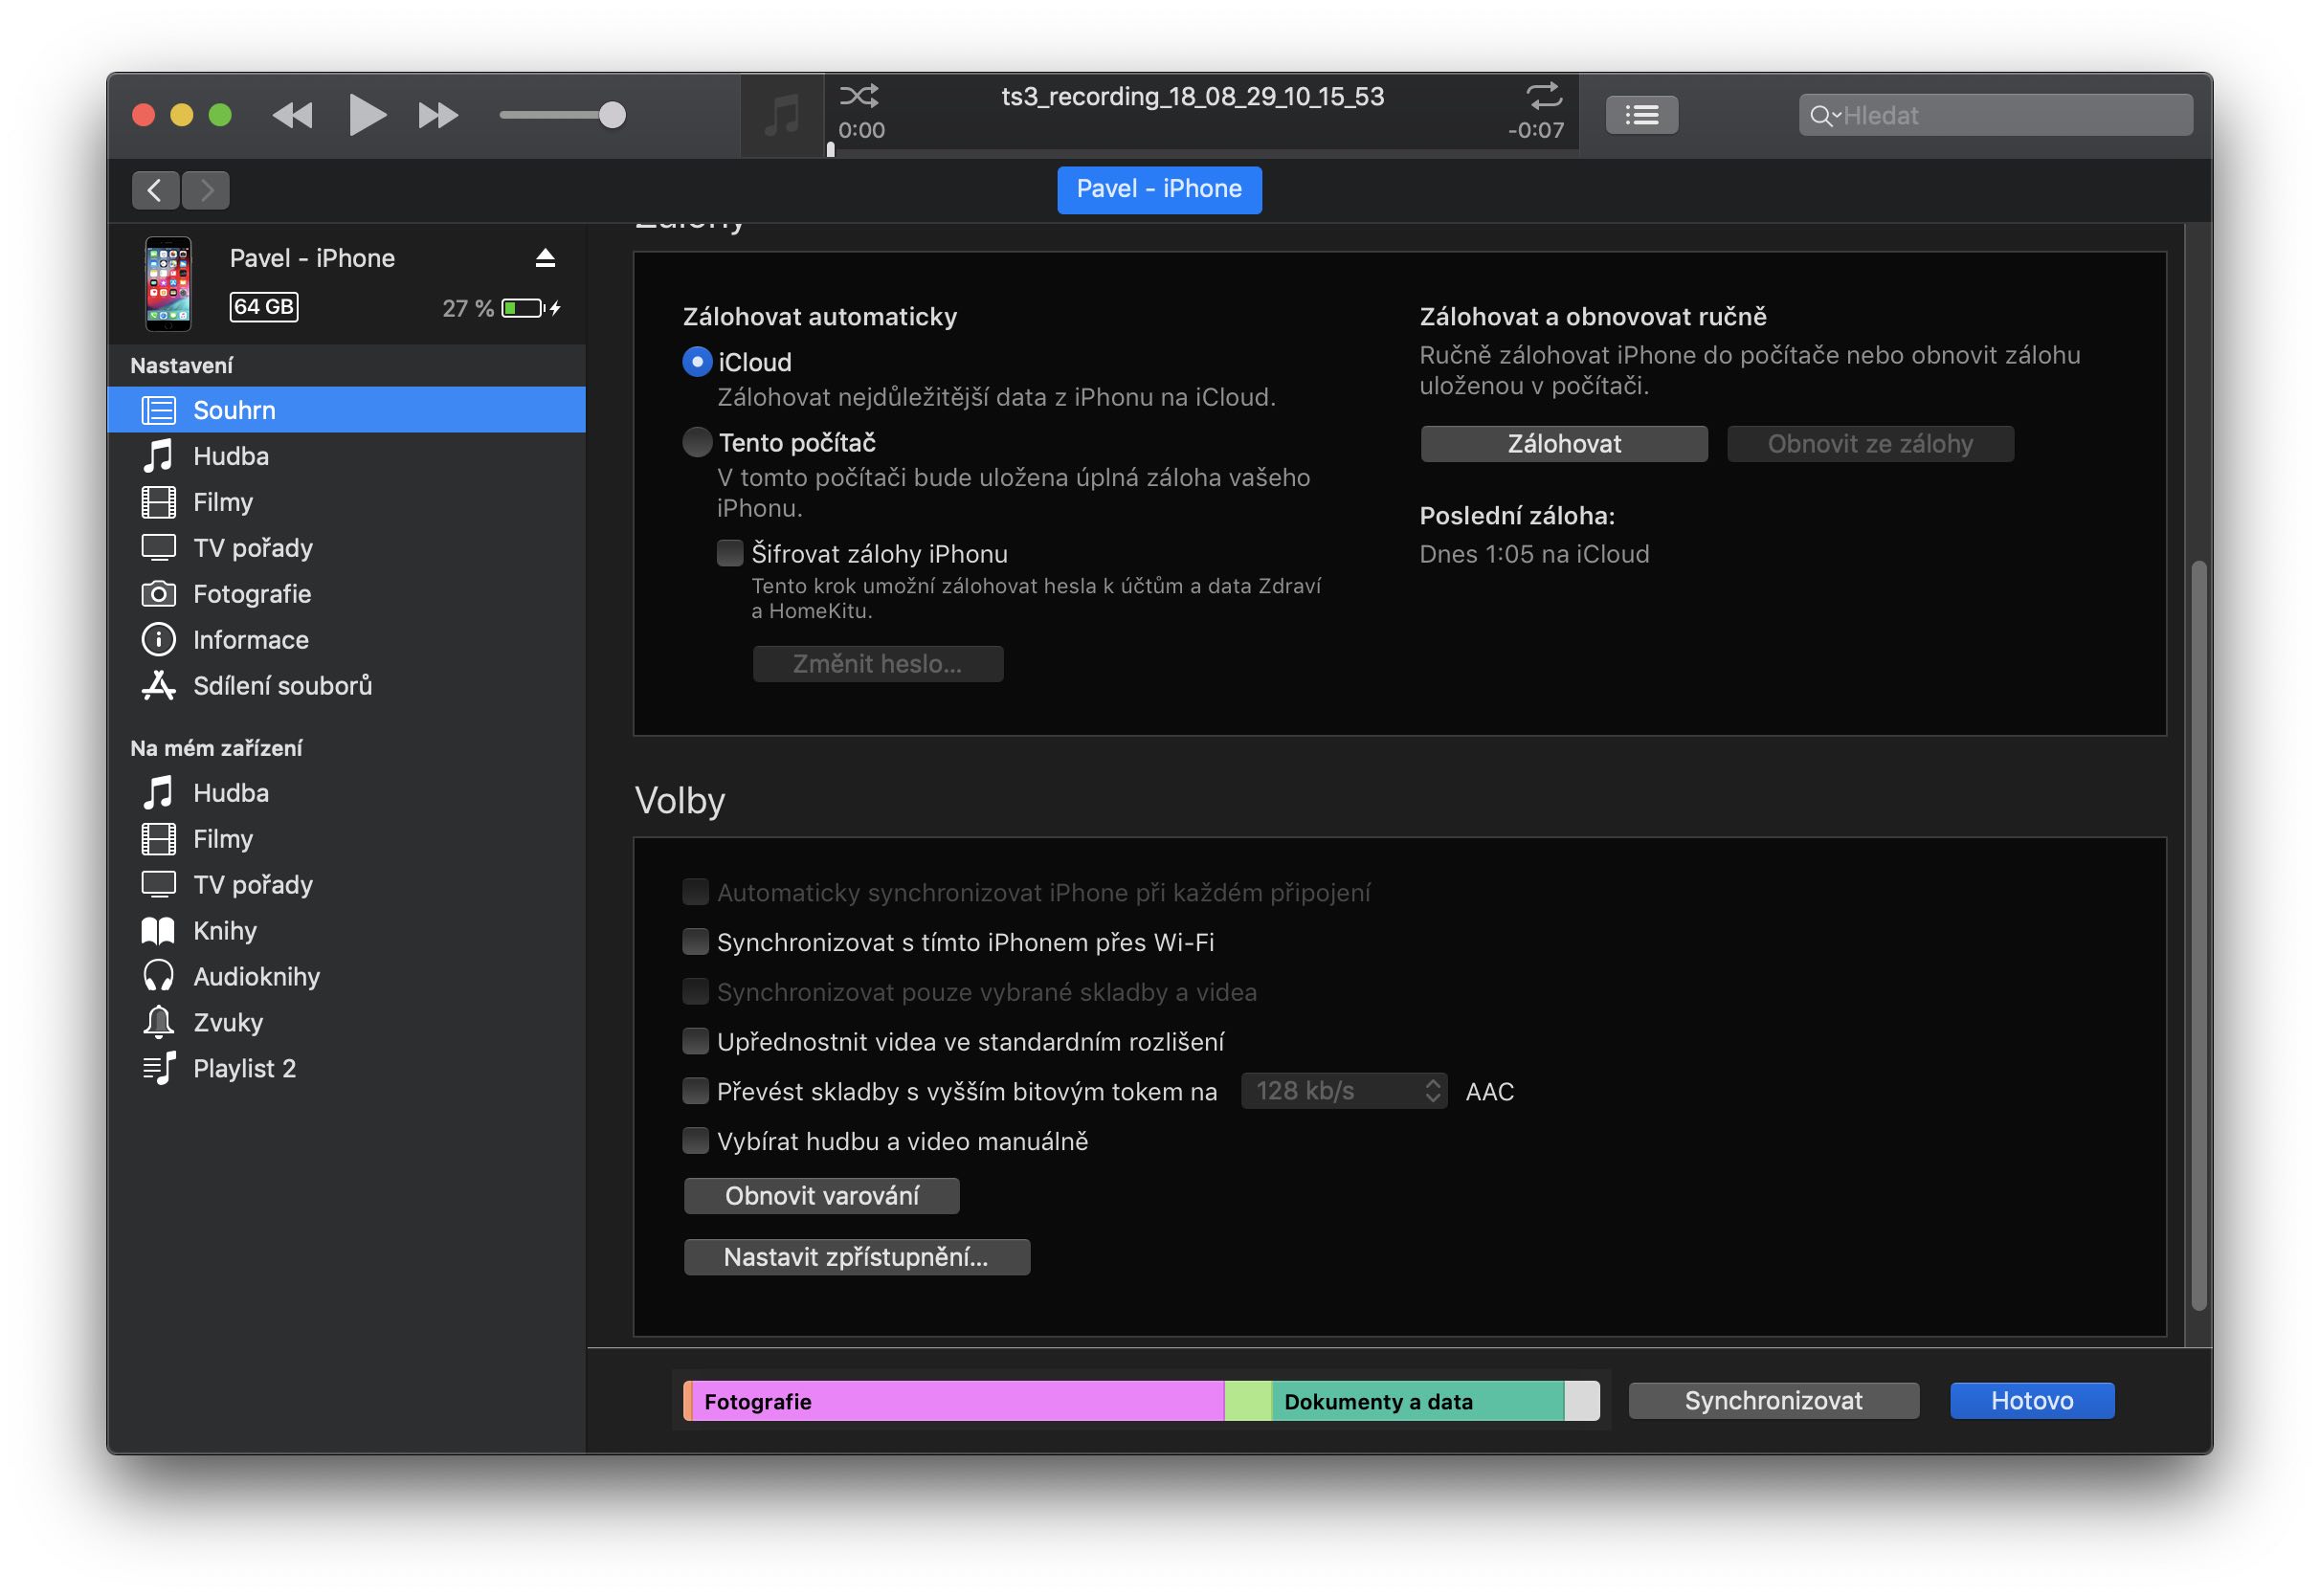Adjust the volume slider knob
The height and width of the screenshot is (1596, 2320).
click(x=612, y=115)
